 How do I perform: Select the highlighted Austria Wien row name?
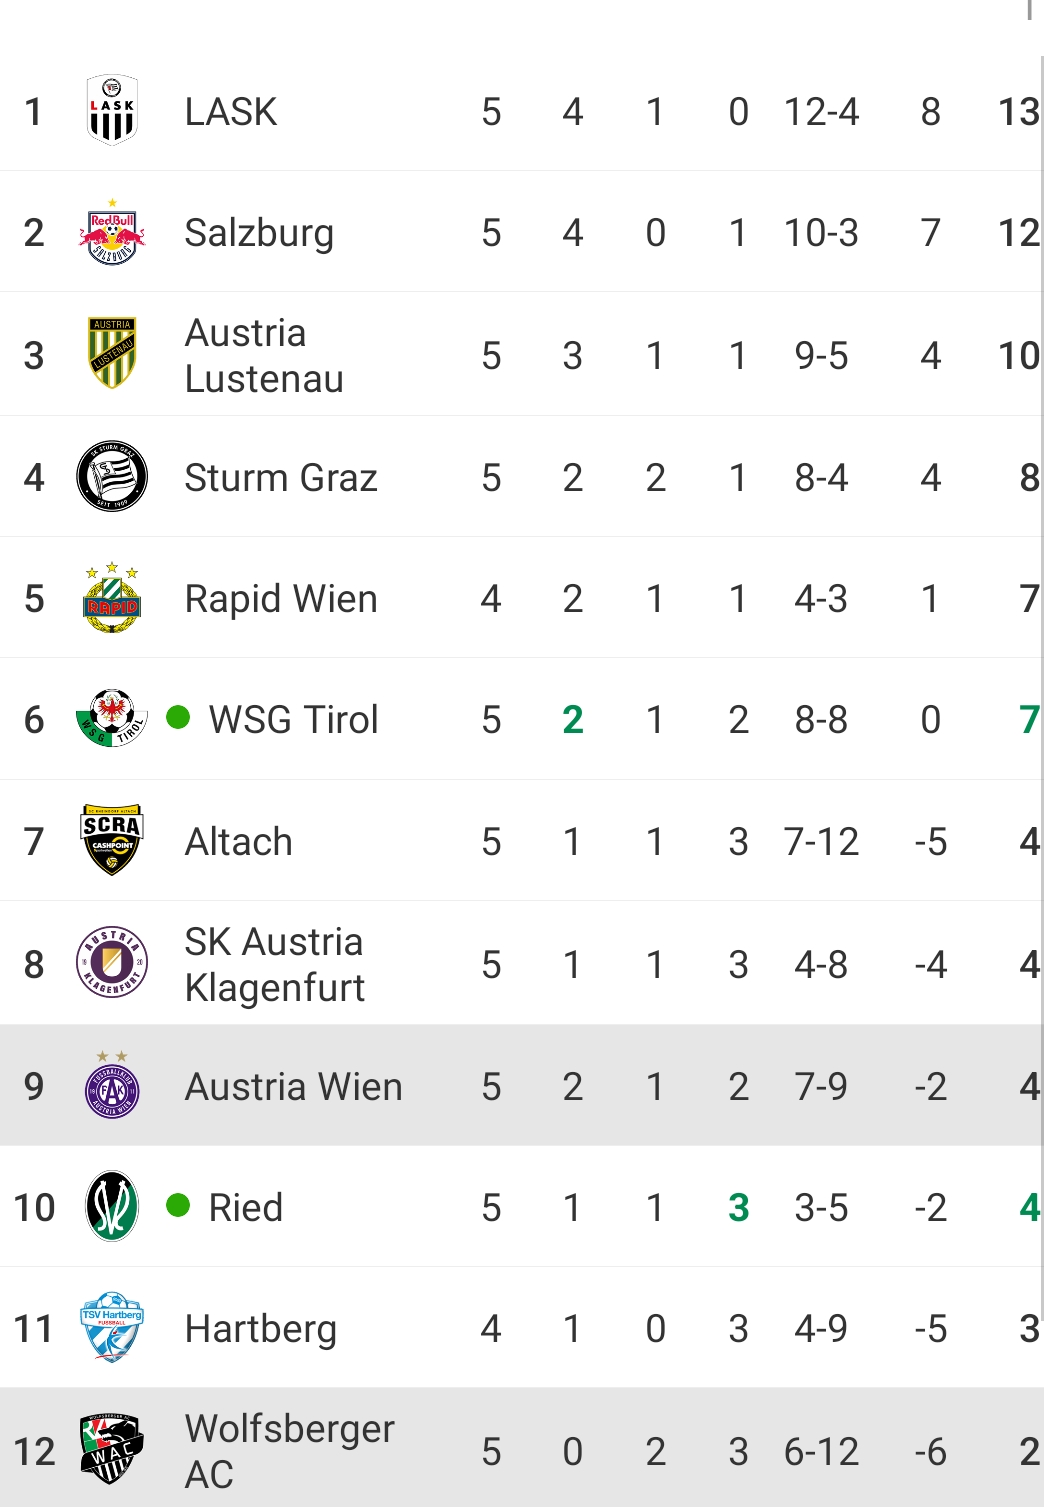pos(294,1086)
